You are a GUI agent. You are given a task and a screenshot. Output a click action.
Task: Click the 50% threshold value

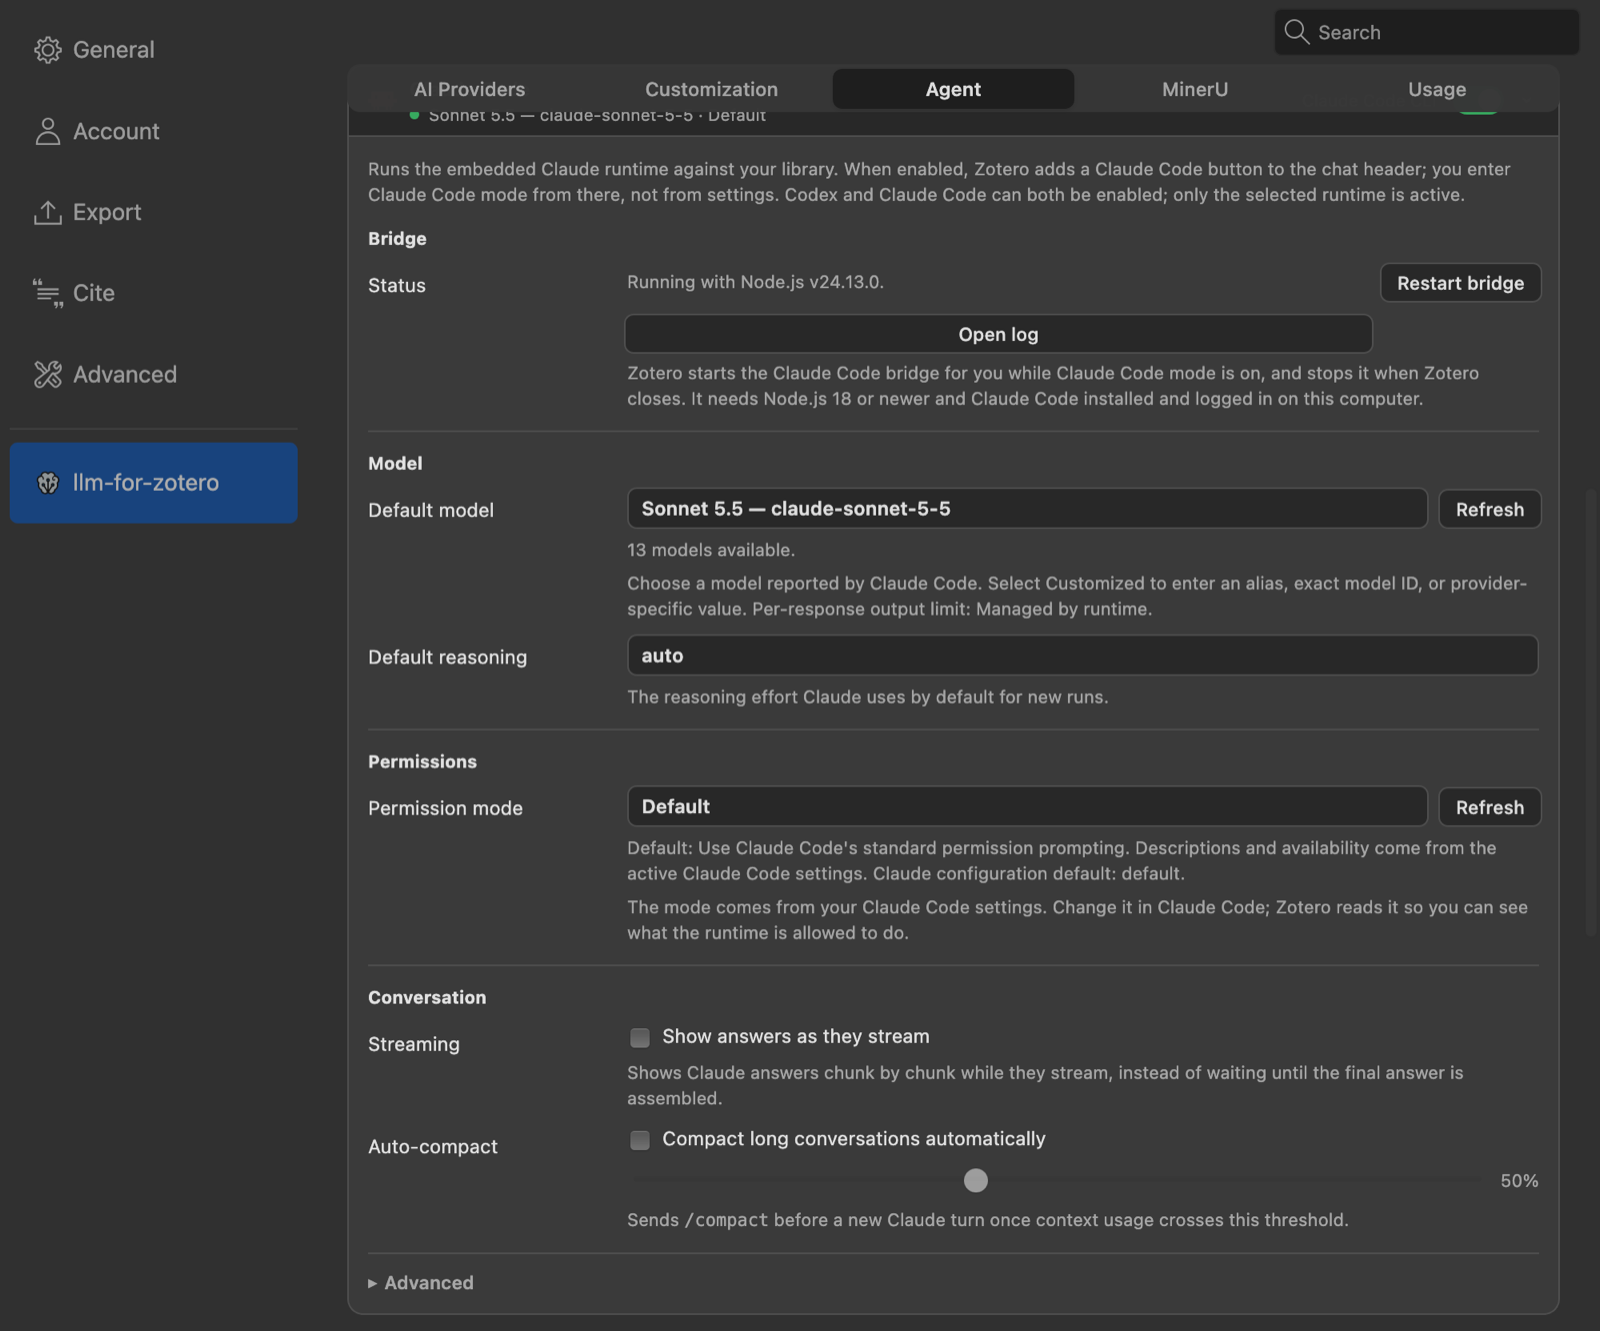pyautogui.click(x=1519, y=1181)
